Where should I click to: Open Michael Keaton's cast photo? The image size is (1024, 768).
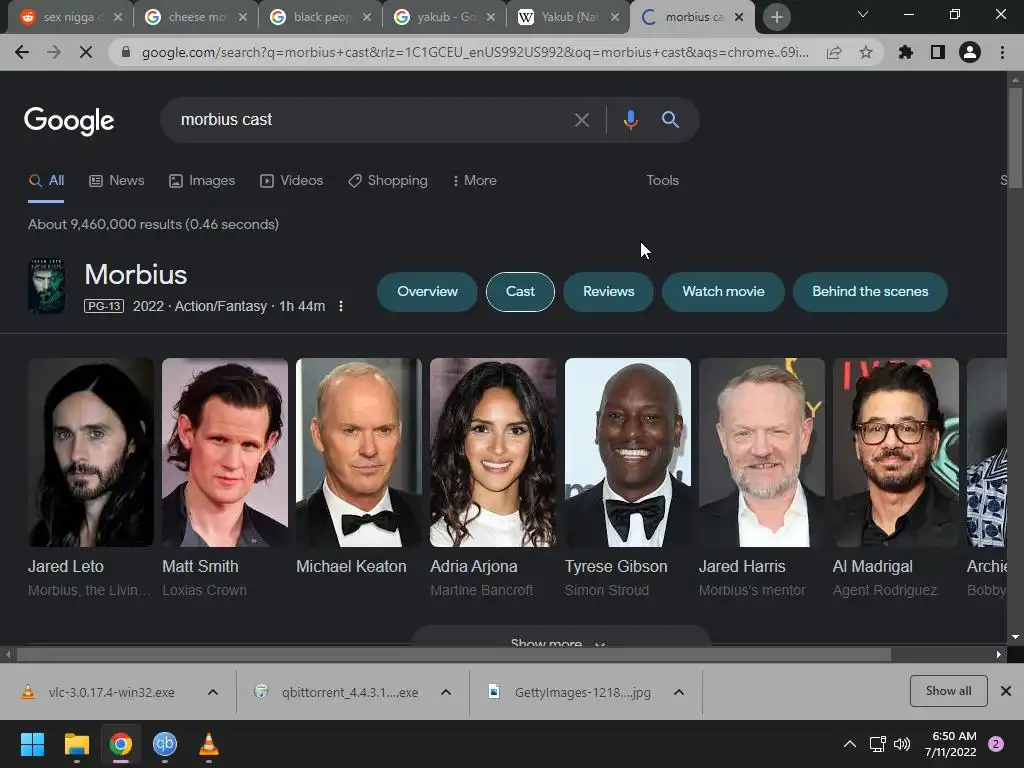359,452
